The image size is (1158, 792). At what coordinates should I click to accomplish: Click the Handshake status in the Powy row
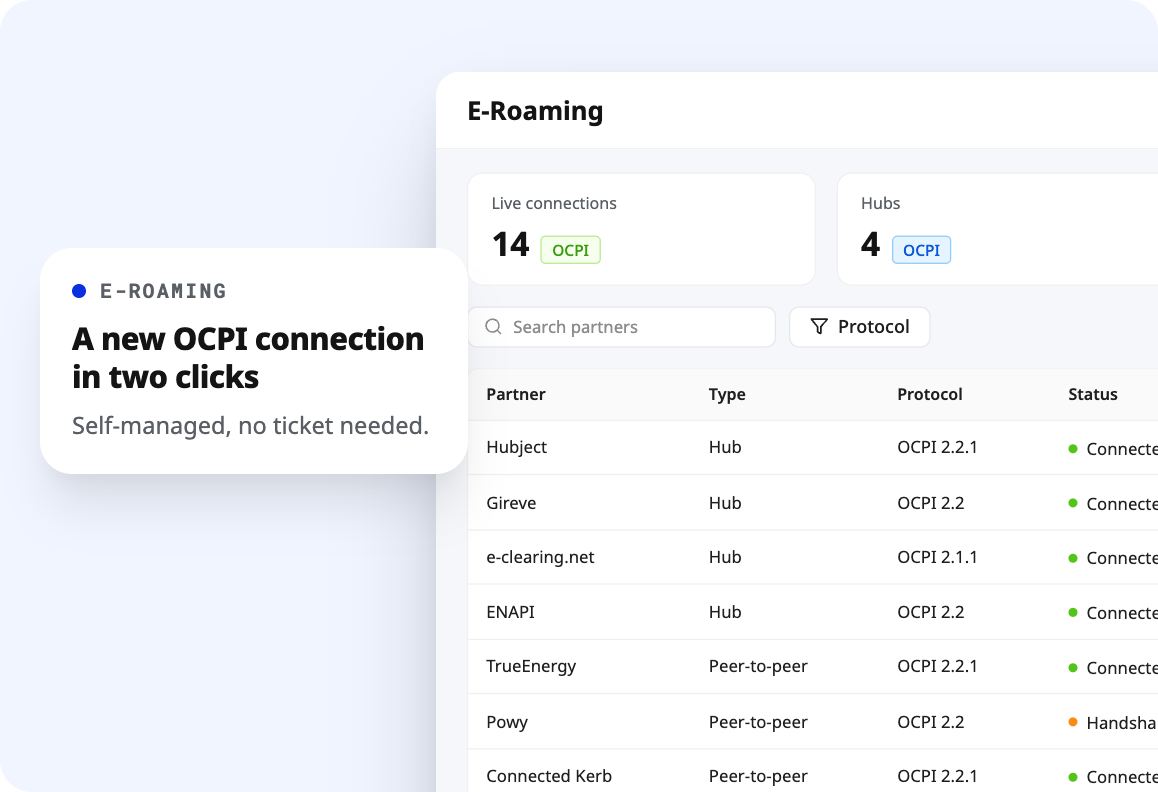click(1113, 723)
